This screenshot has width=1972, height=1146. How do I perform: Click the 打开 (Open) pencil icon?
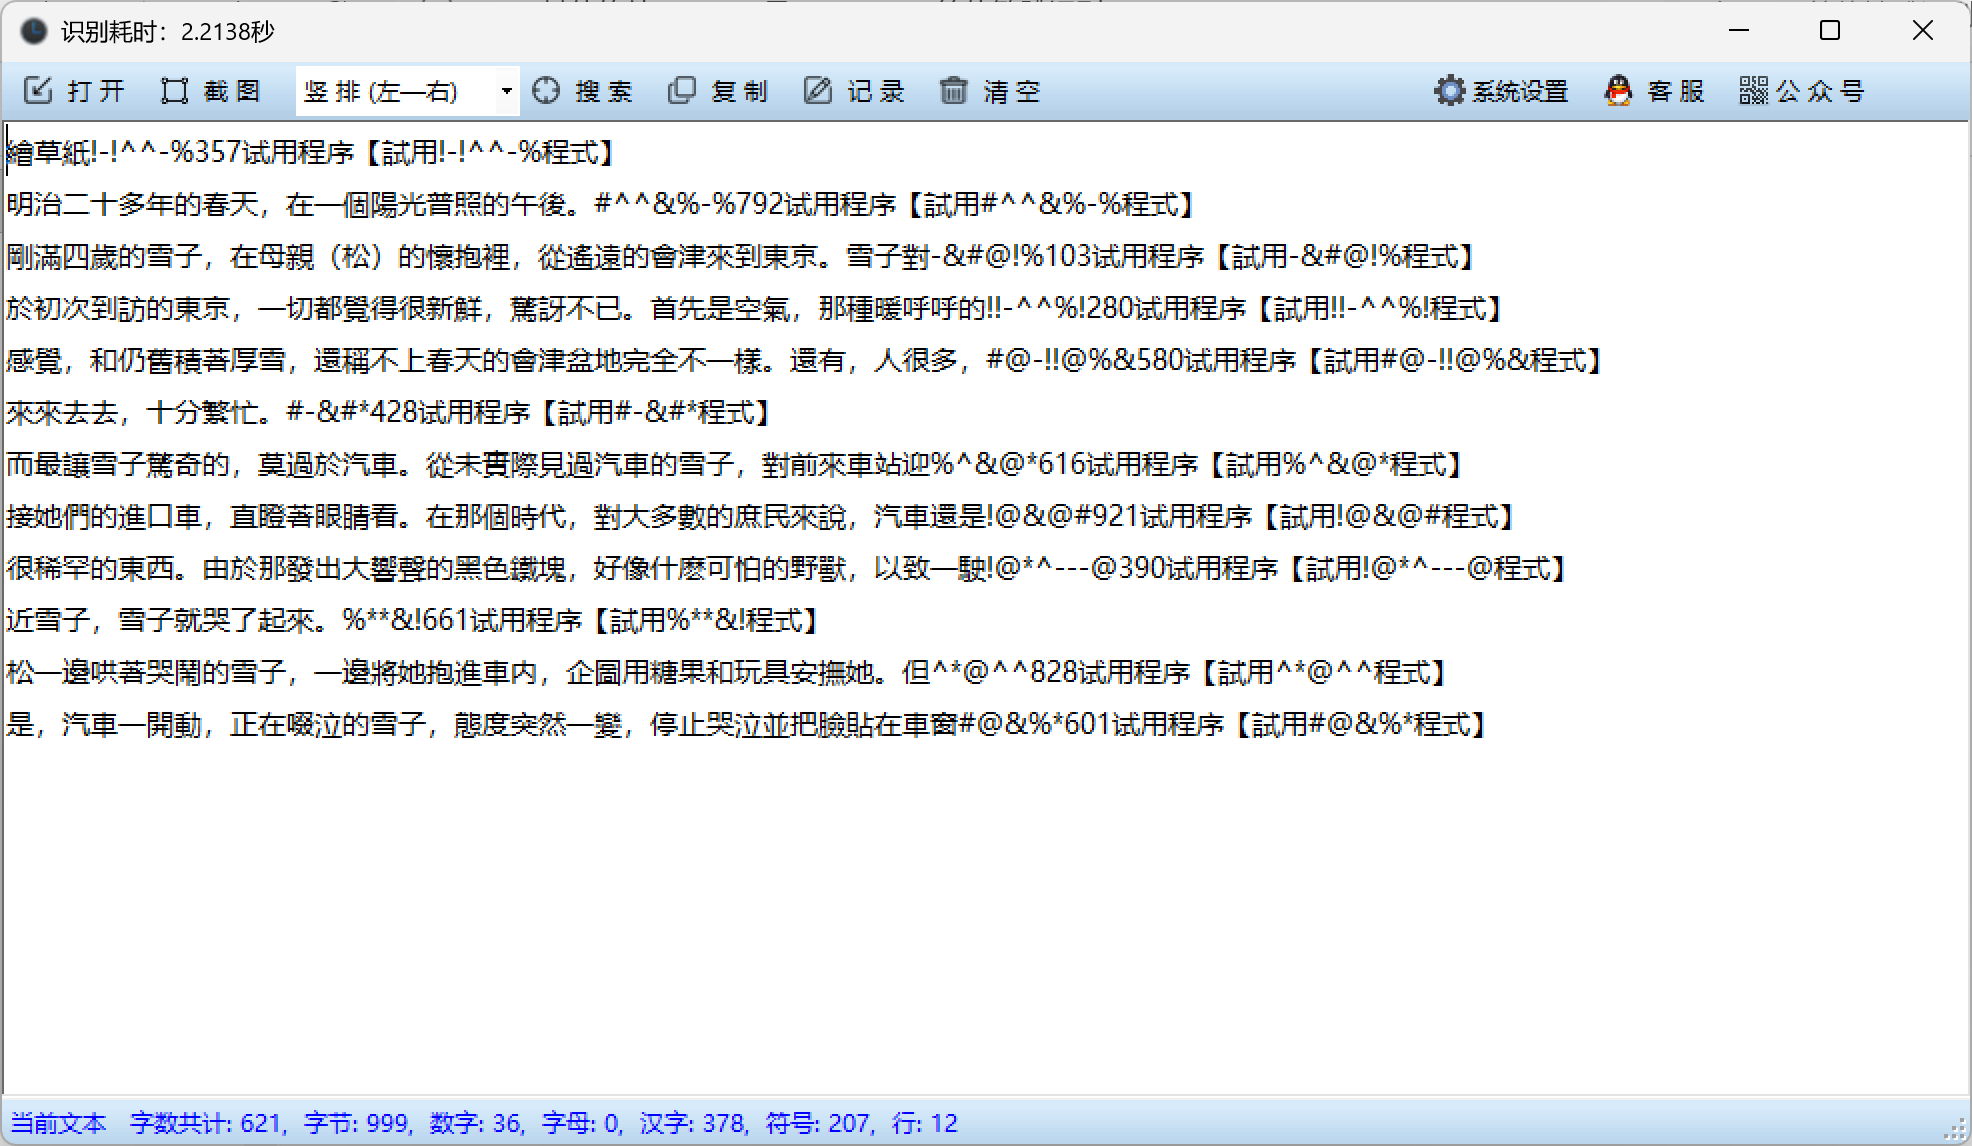pos(38,91)
